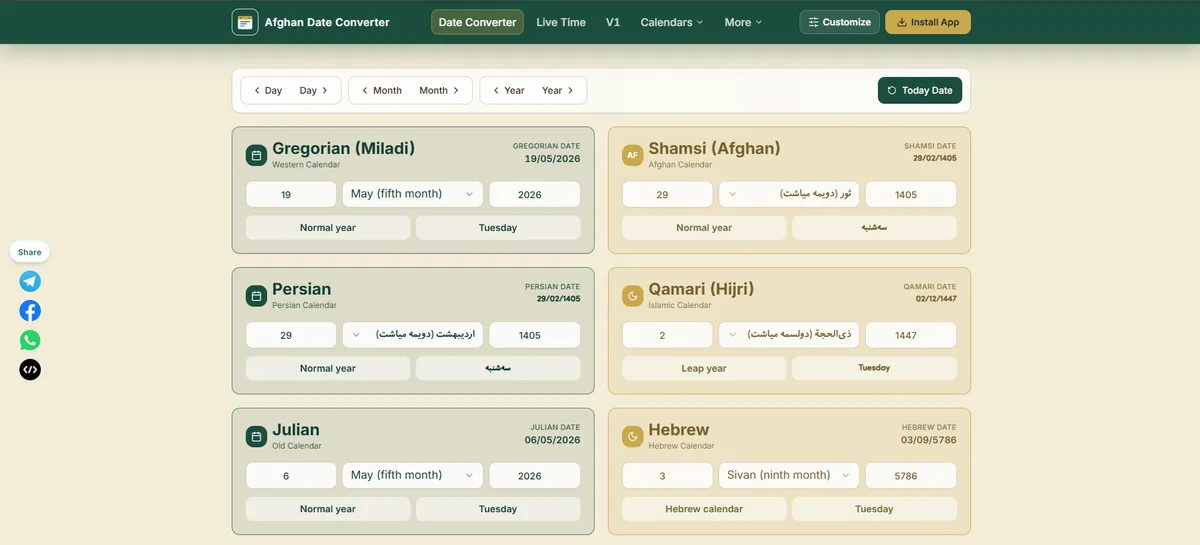Image resolution: width=1200 pixels, height=545 pixels.
Task: Edit the Gregorian day field 19
Action: click(x=291, y=194)
